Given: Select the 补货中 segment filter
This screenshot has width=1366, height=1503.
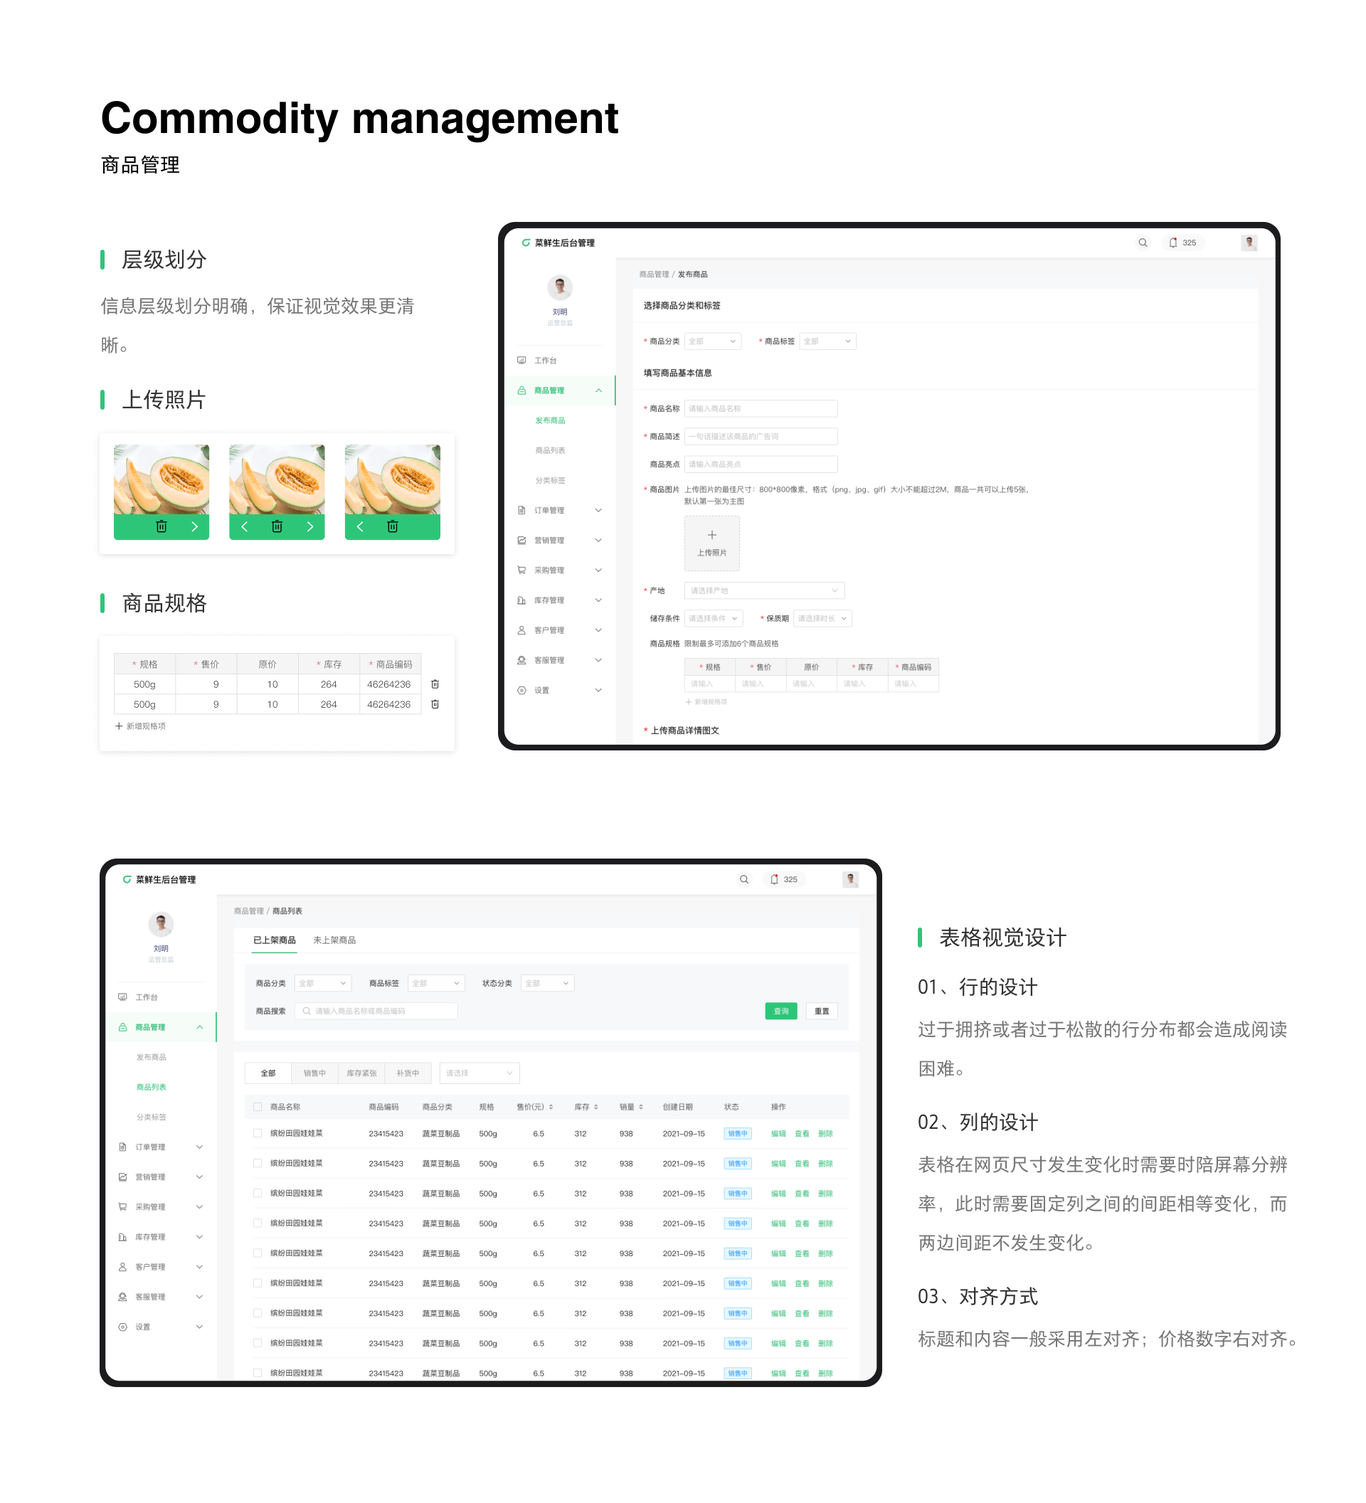Looking at the screenshot, I should 408,1073.
